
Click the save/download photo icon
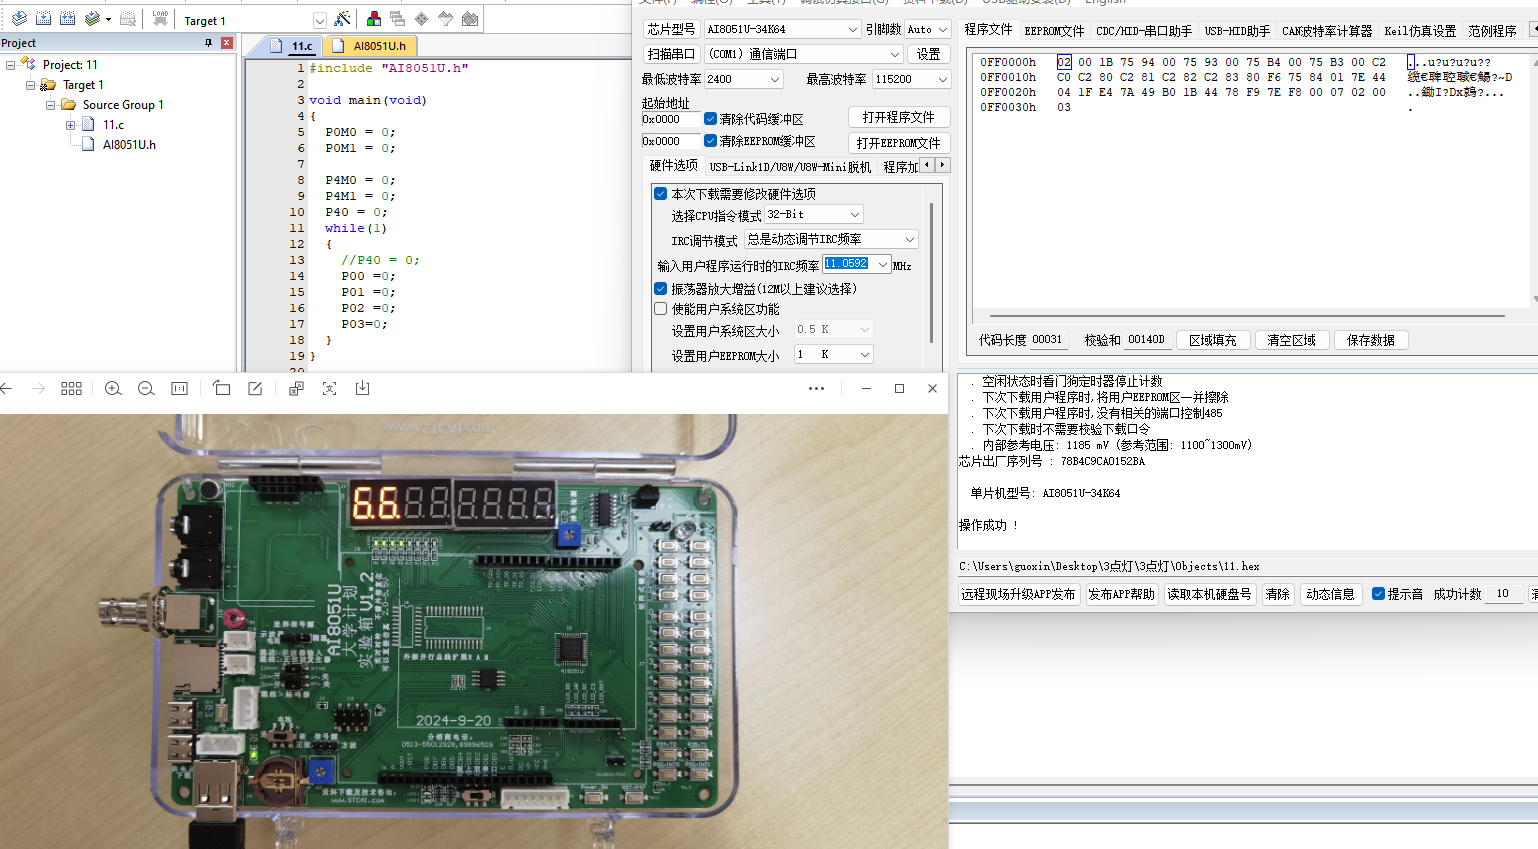point(362,389)
